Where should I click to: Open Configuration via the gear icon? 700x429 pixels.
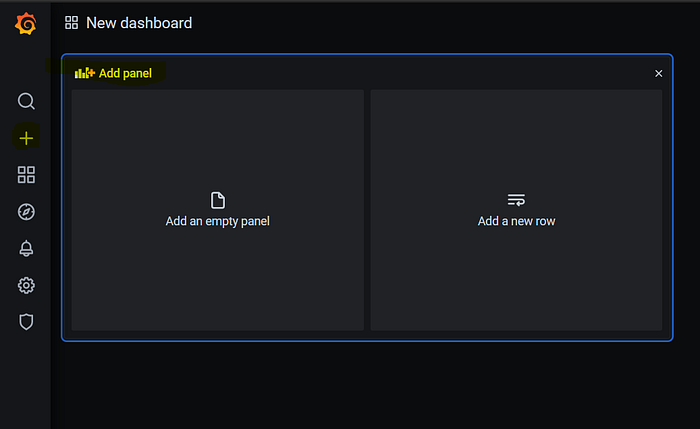[x=26, y=285]
